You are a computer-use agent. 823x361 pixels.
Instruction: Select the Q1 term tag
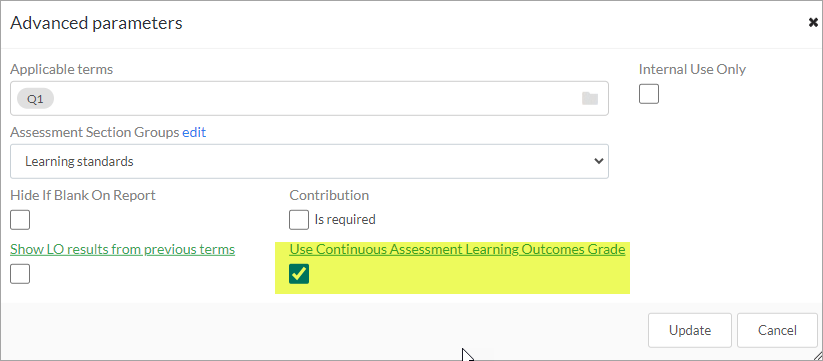[35, 99]
